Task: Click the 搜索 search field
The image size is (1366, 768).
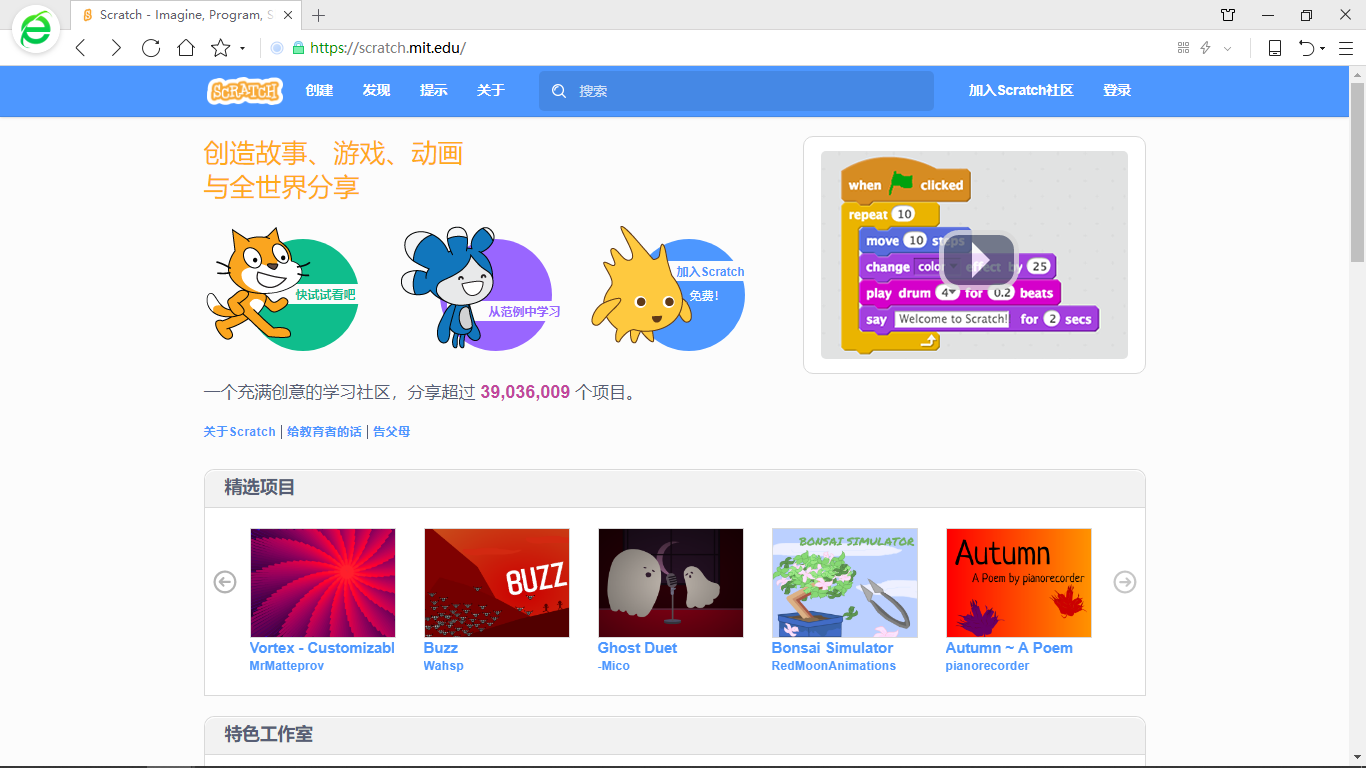Action: click(x=736, y=91)
